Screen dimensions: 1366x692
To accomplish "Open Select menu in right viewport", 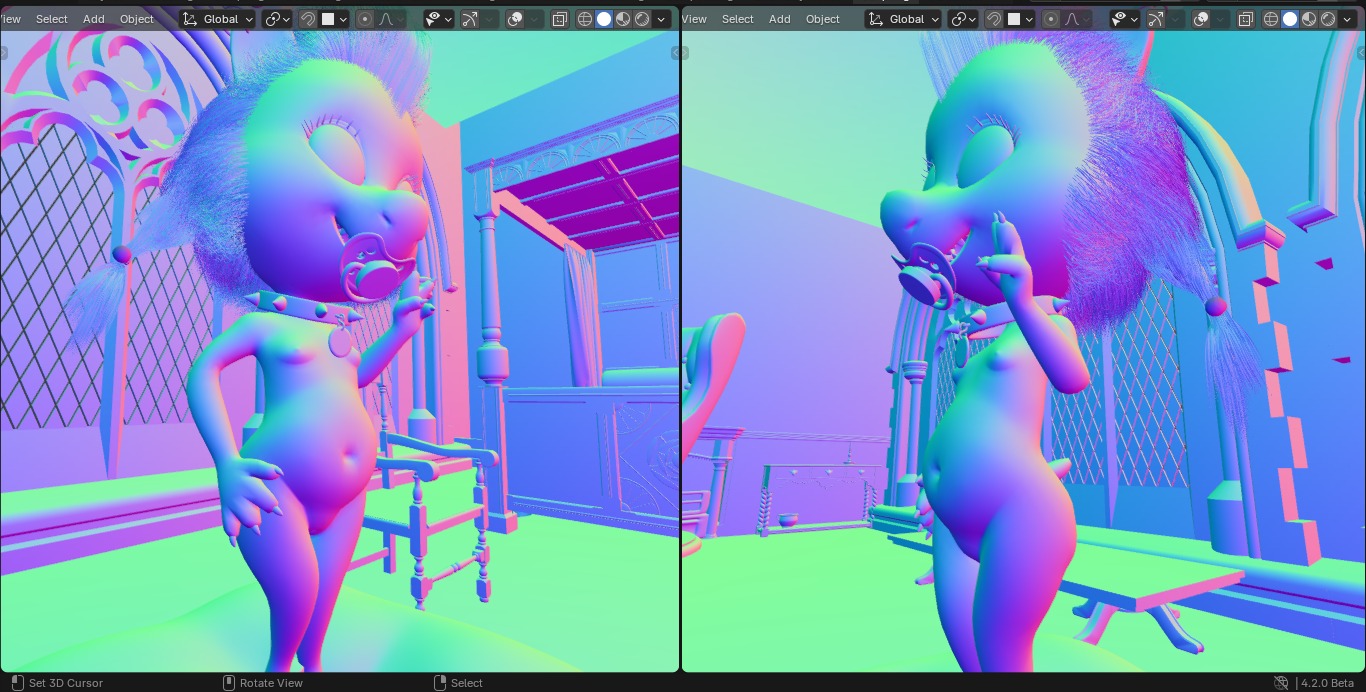I will 738,19.
